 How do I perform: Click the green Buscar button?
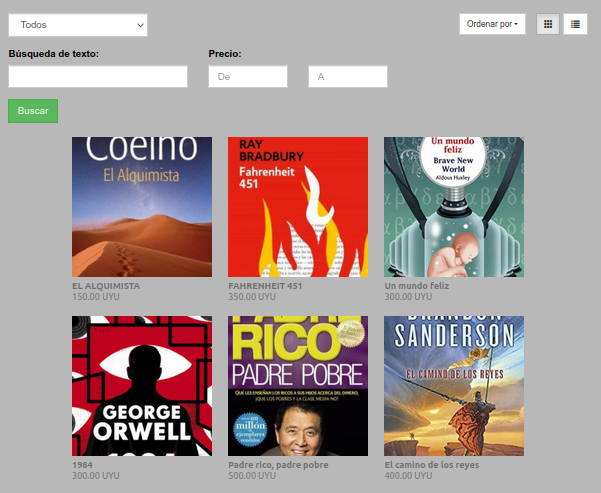click(33, 111)
